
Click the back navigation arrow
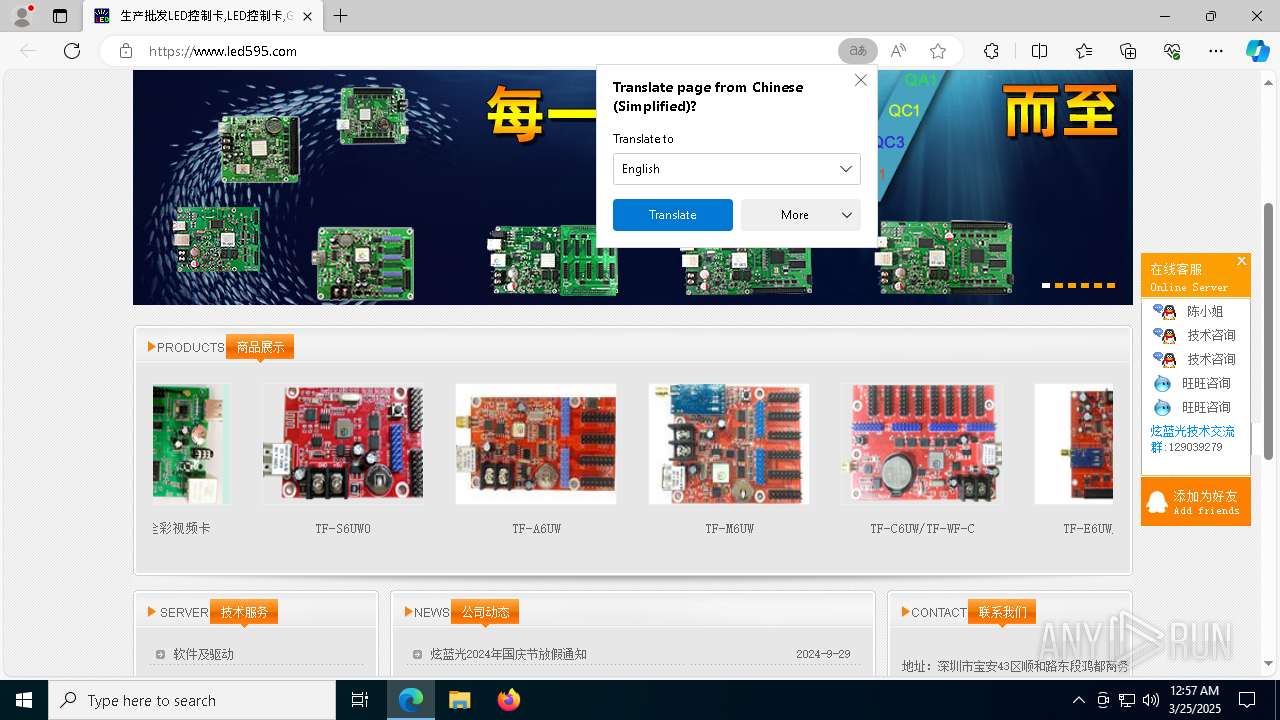(28, 51)
